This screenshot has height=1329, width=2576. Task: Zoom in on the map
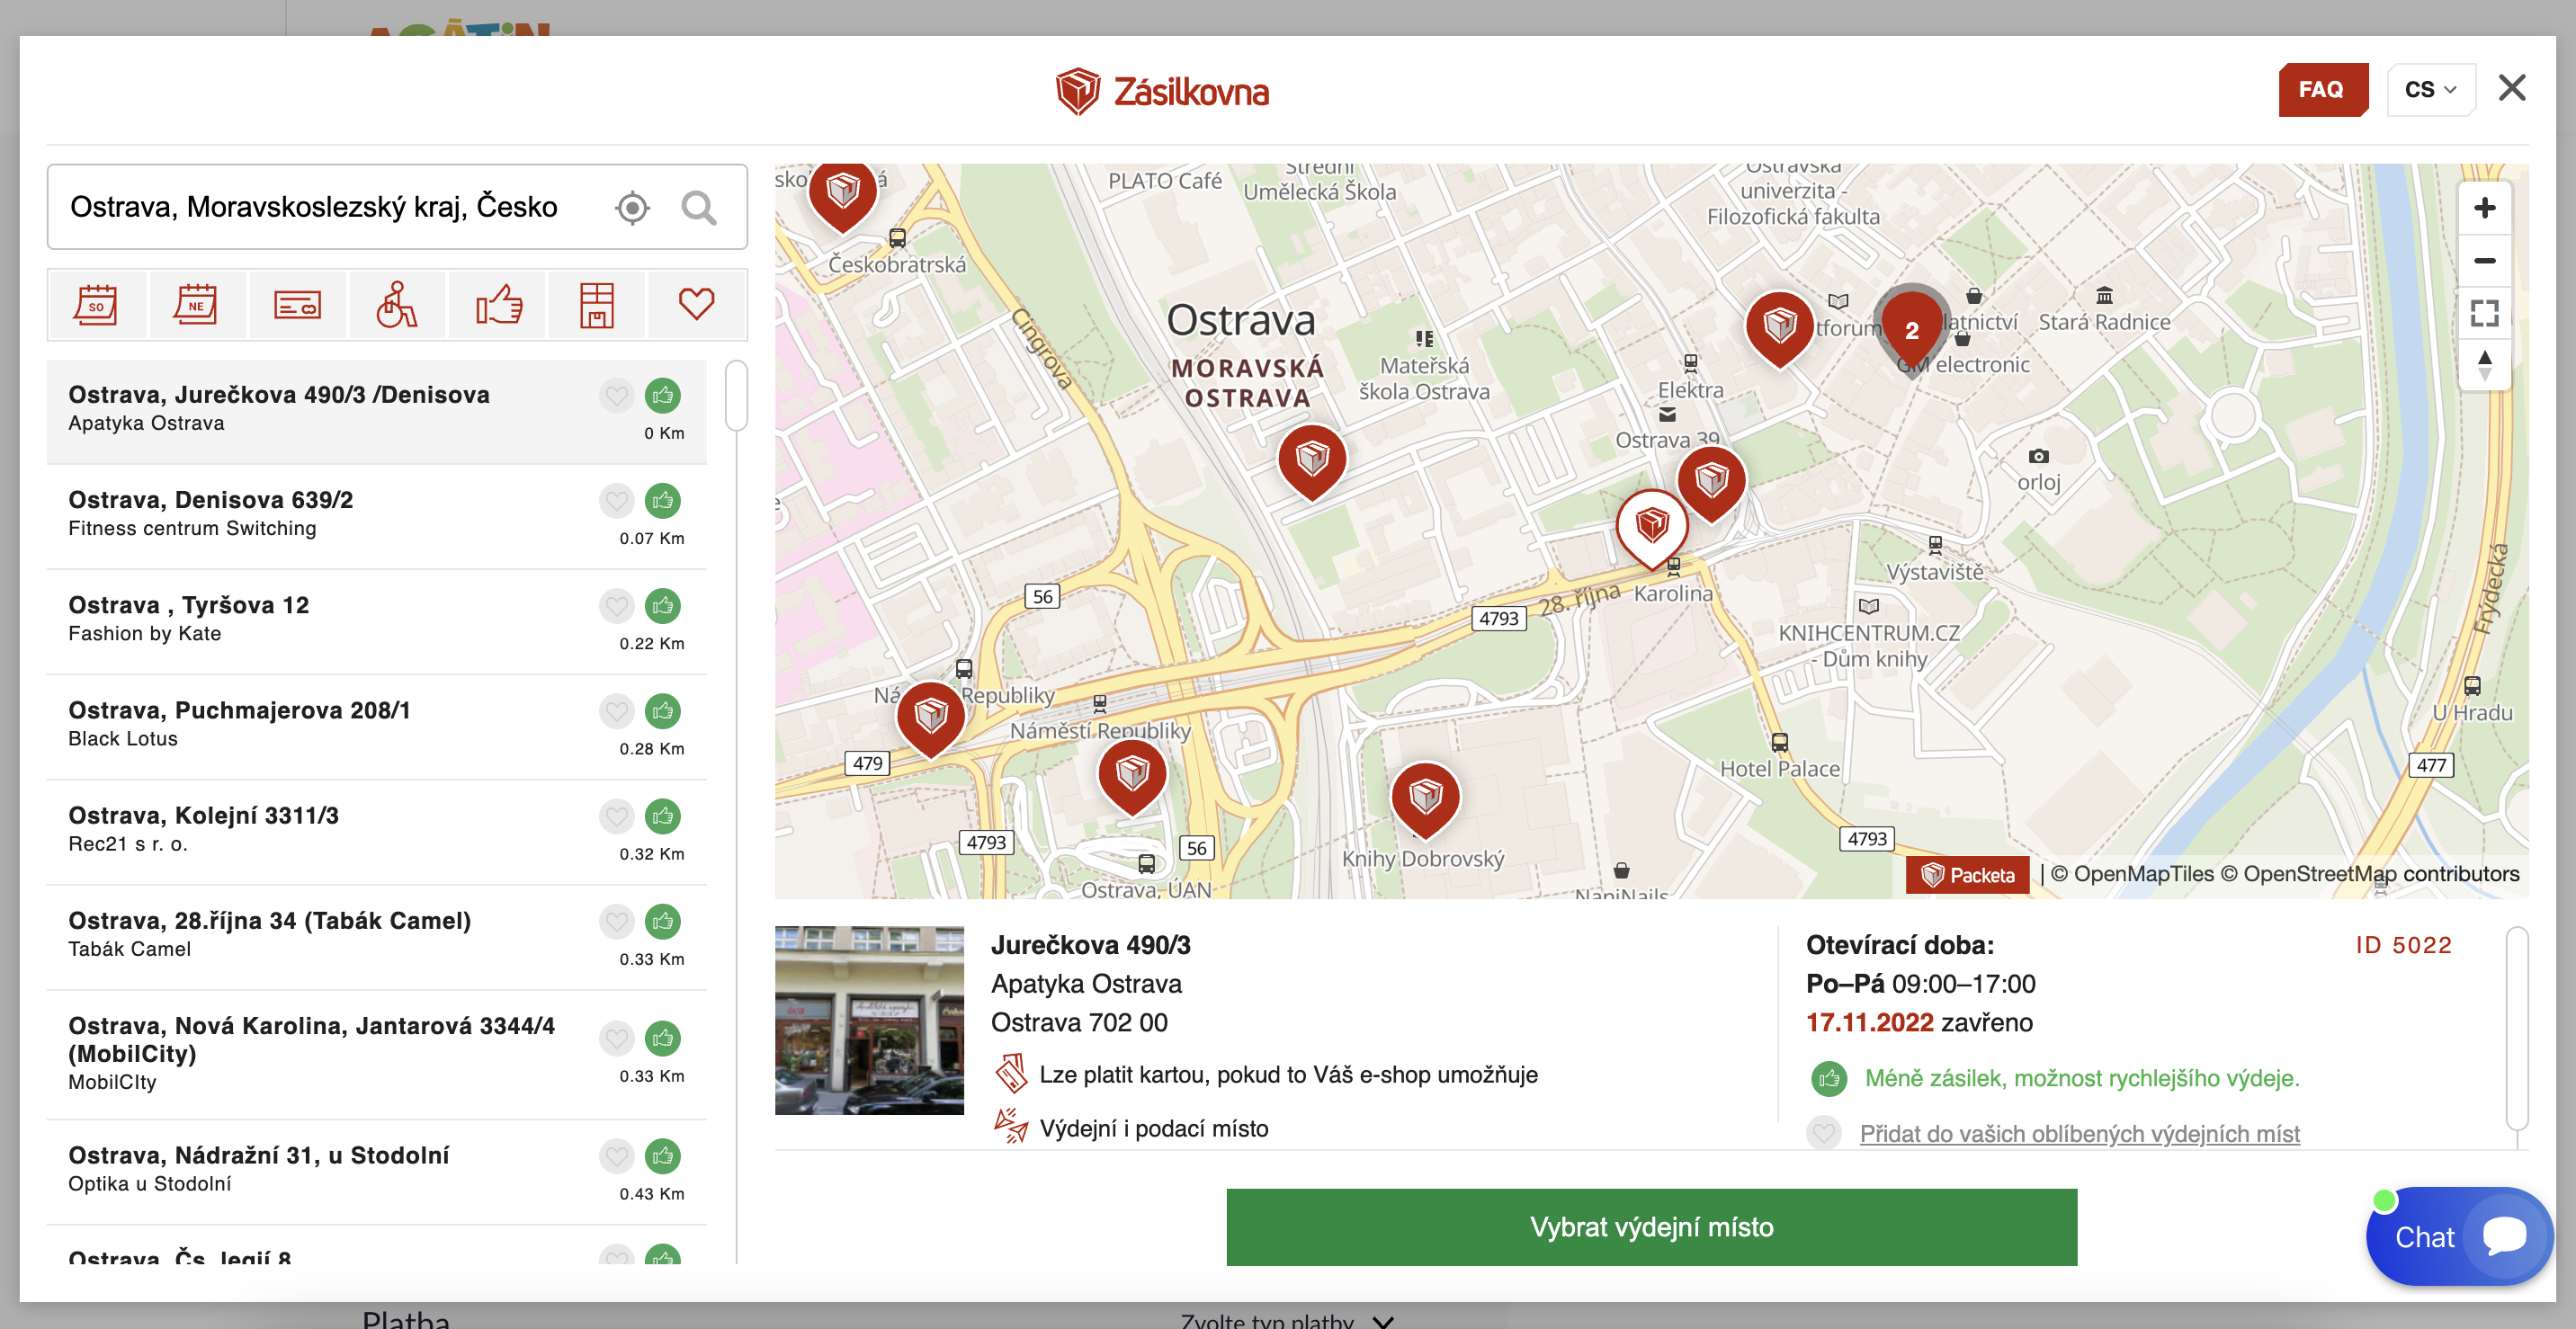coord(2483,208)
